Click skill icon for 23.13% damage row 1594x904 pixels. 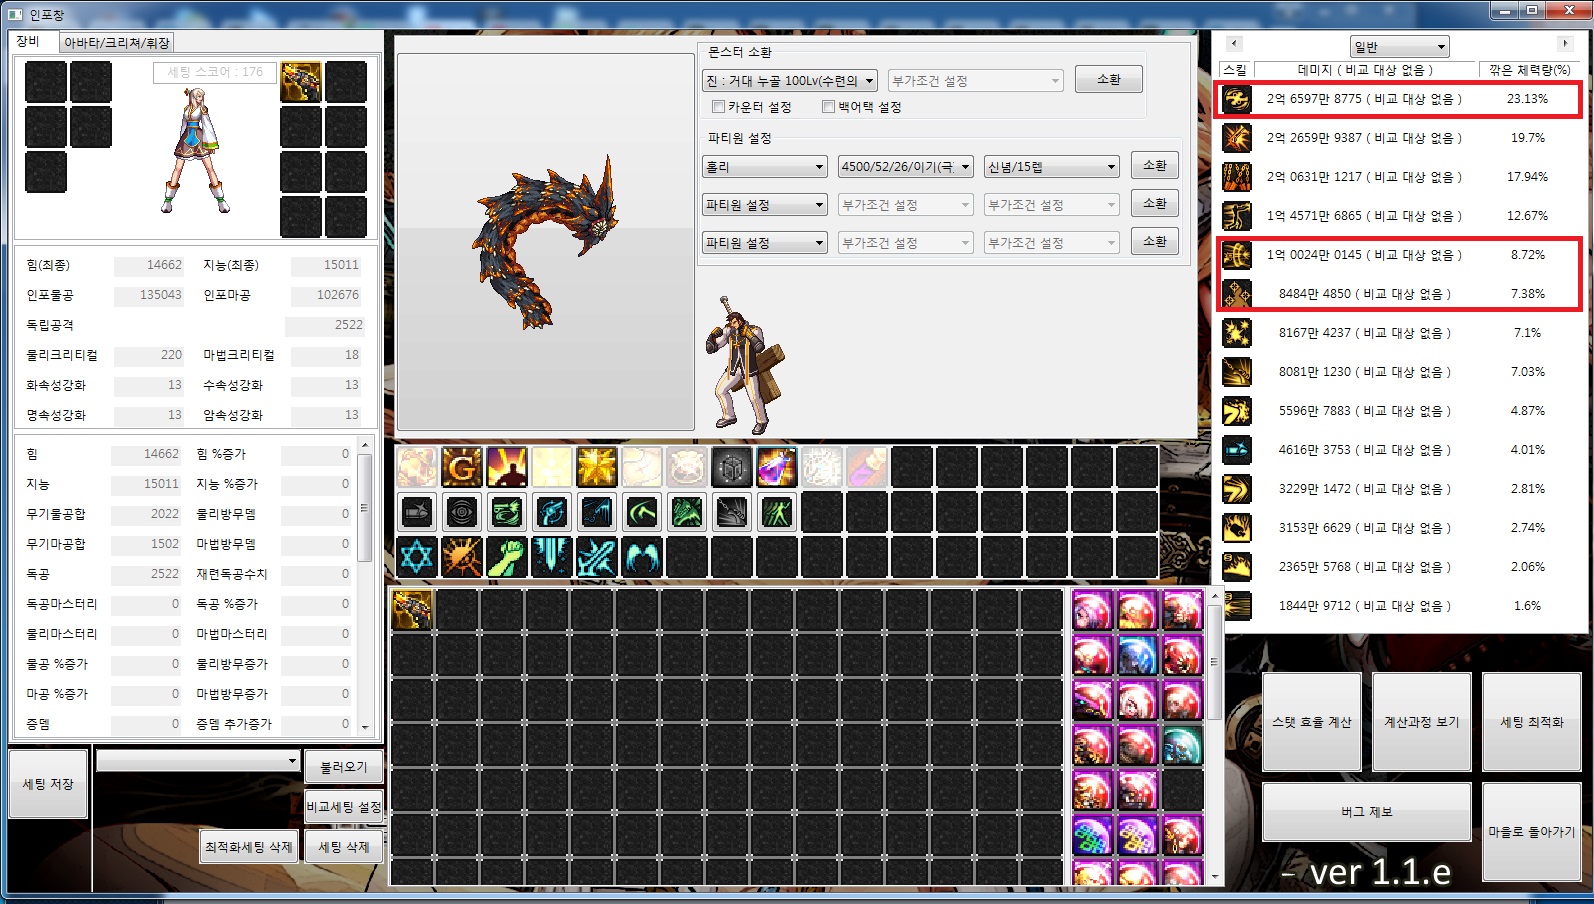coord(1237,99)
